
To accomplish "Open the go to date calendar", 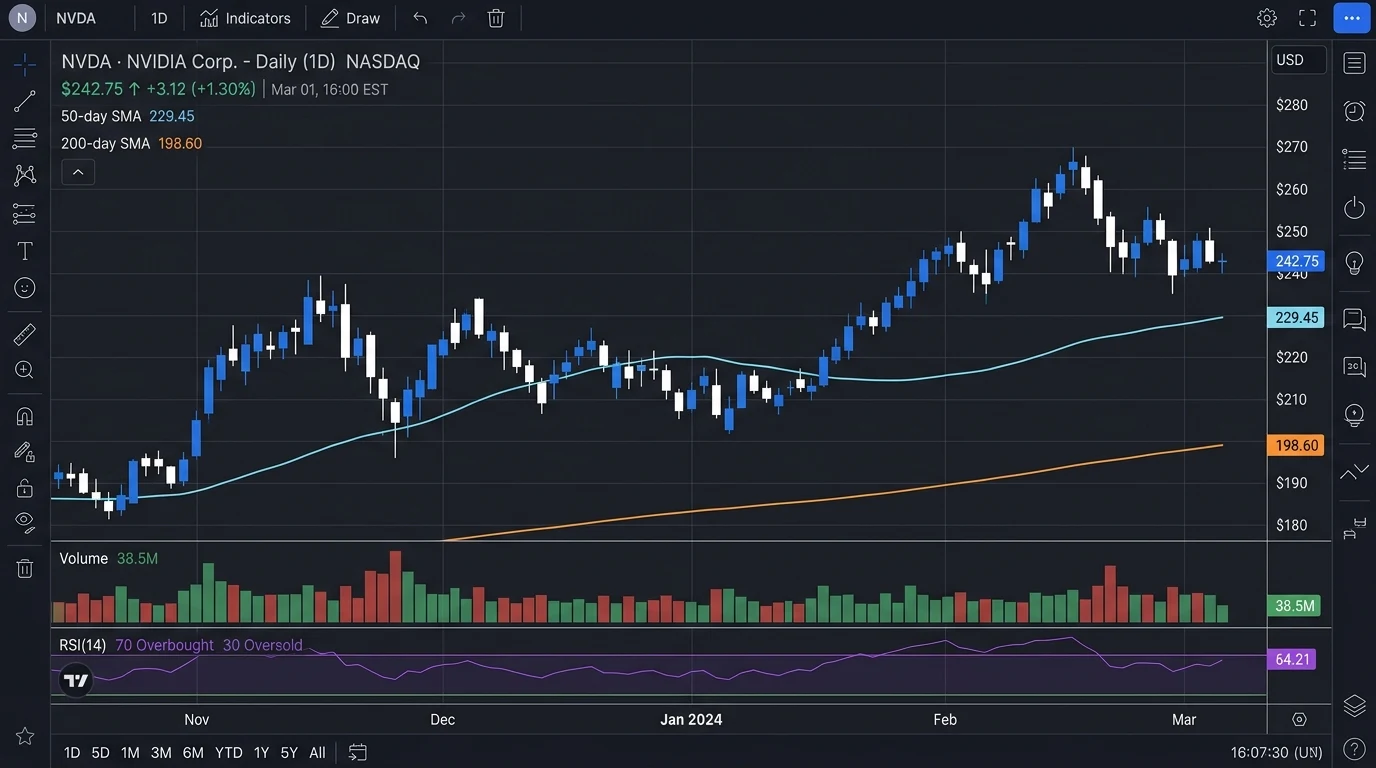I will (358, 752).
